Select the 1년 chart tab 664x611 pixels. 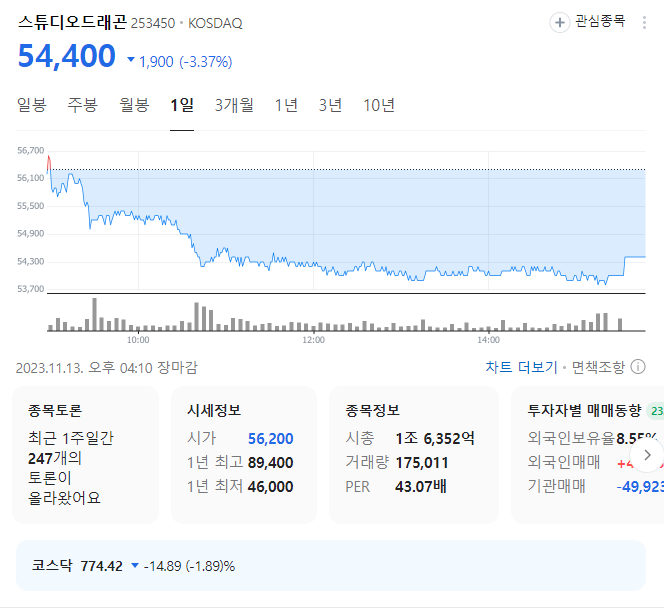tap(286, 105)
